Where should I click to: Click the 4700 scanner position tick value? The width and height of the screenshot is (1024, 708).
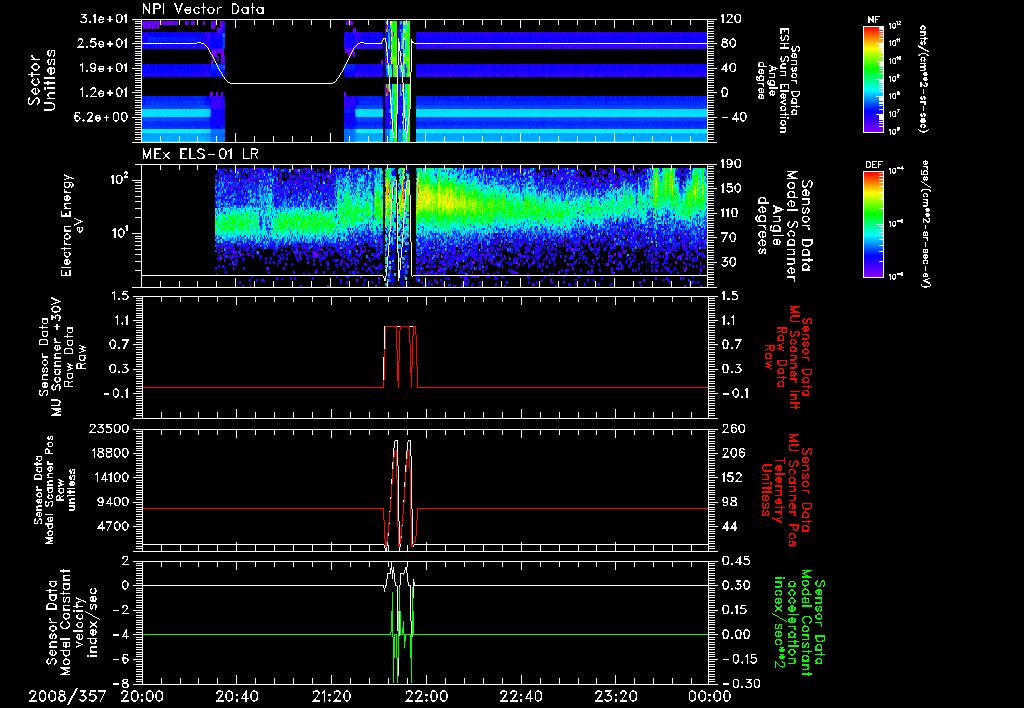[x=113, y=526]
